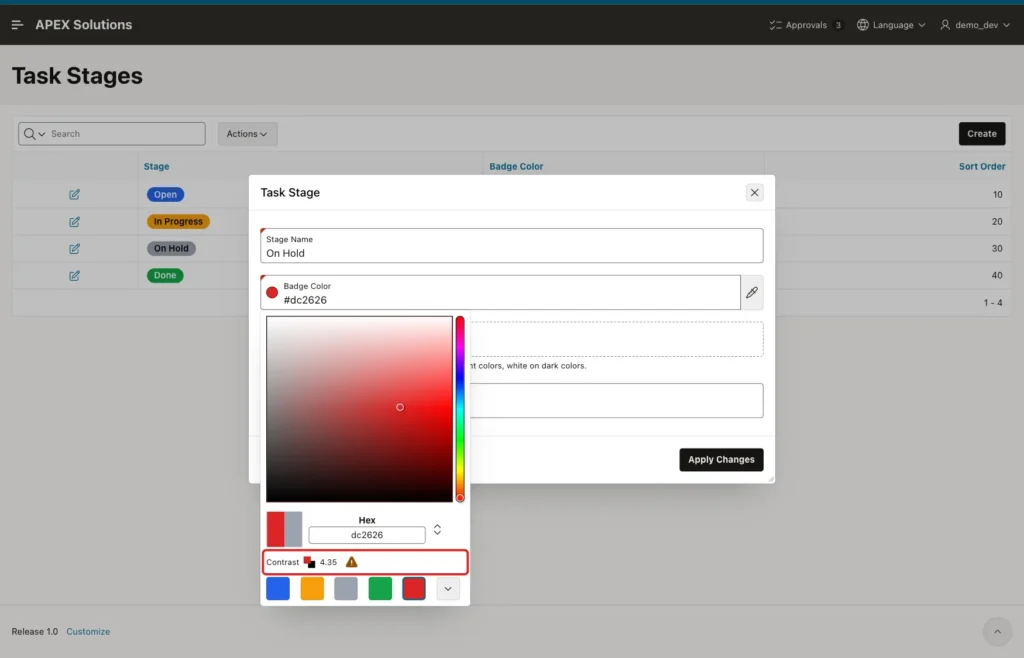Screen dimensions: 1024x658
Task: Open Approvals list in header
Action: 805,25
